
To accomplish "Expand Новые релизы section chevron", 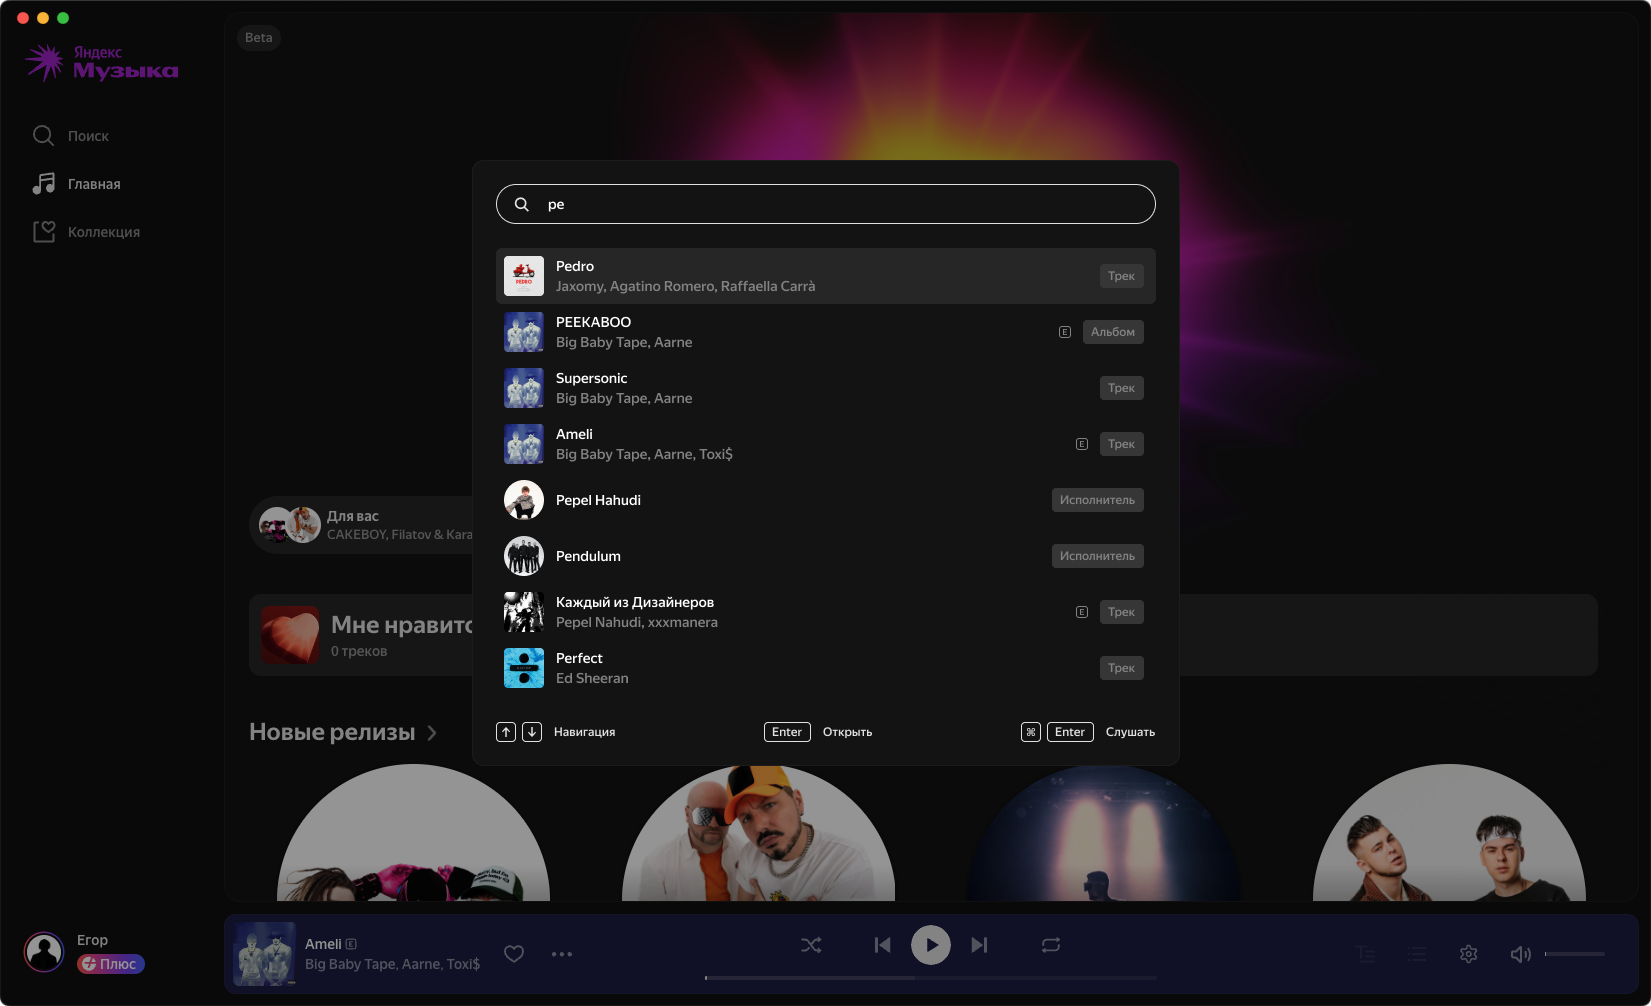I will pyautogui.click(x=432, y=733).
